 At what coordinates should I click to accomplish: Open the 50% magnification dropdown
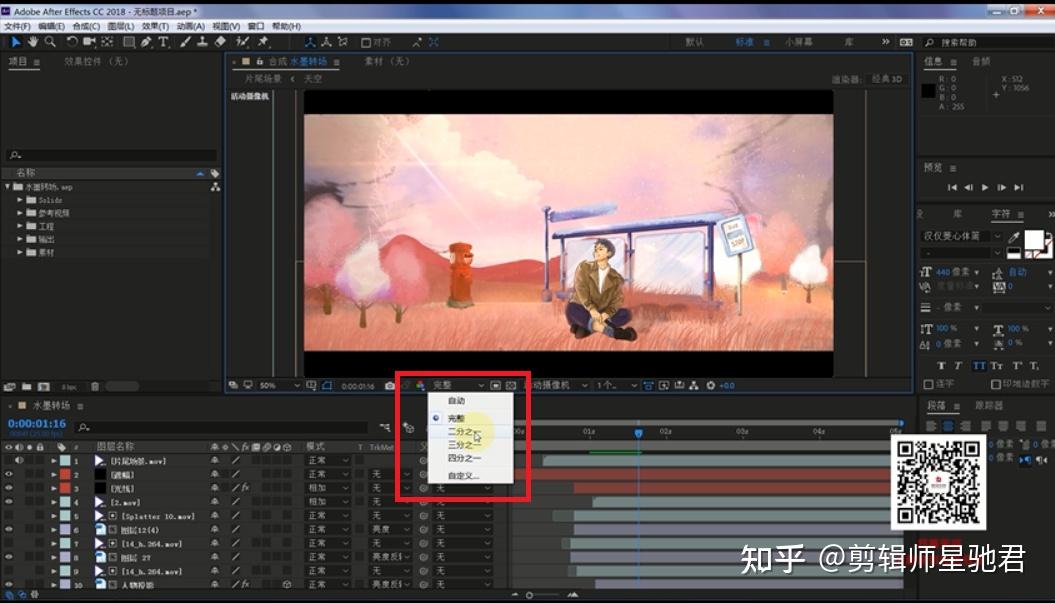click(x=279, y=386)
